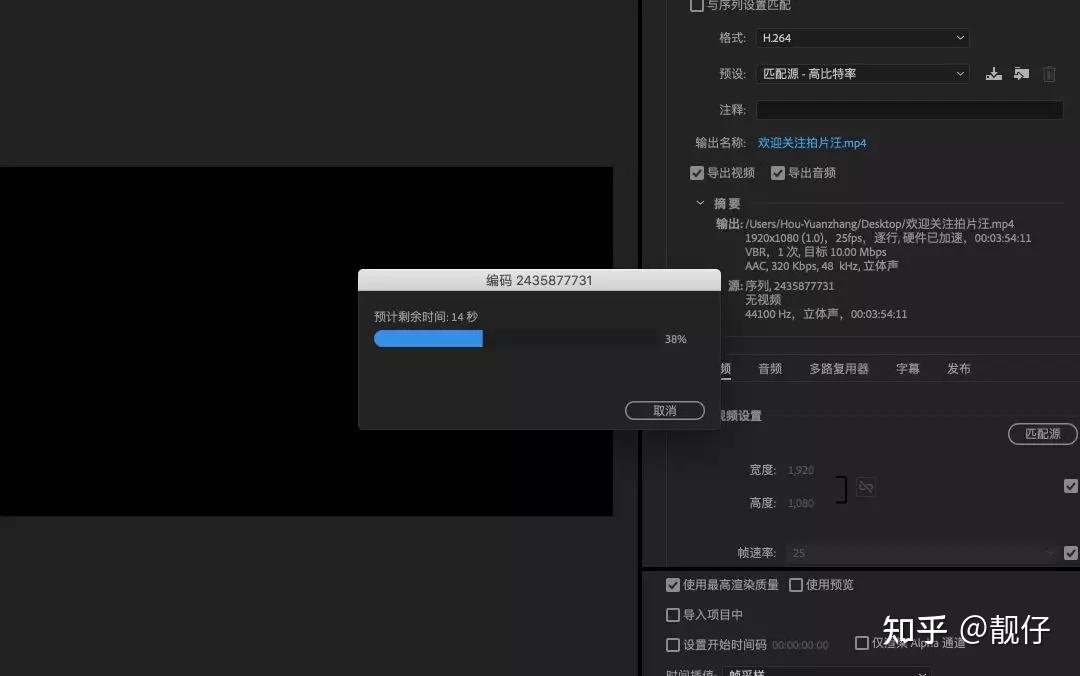Enable the 设置开始时间码 start timecode option
Screen dimensions: 1080x676
tap(672, 645)
